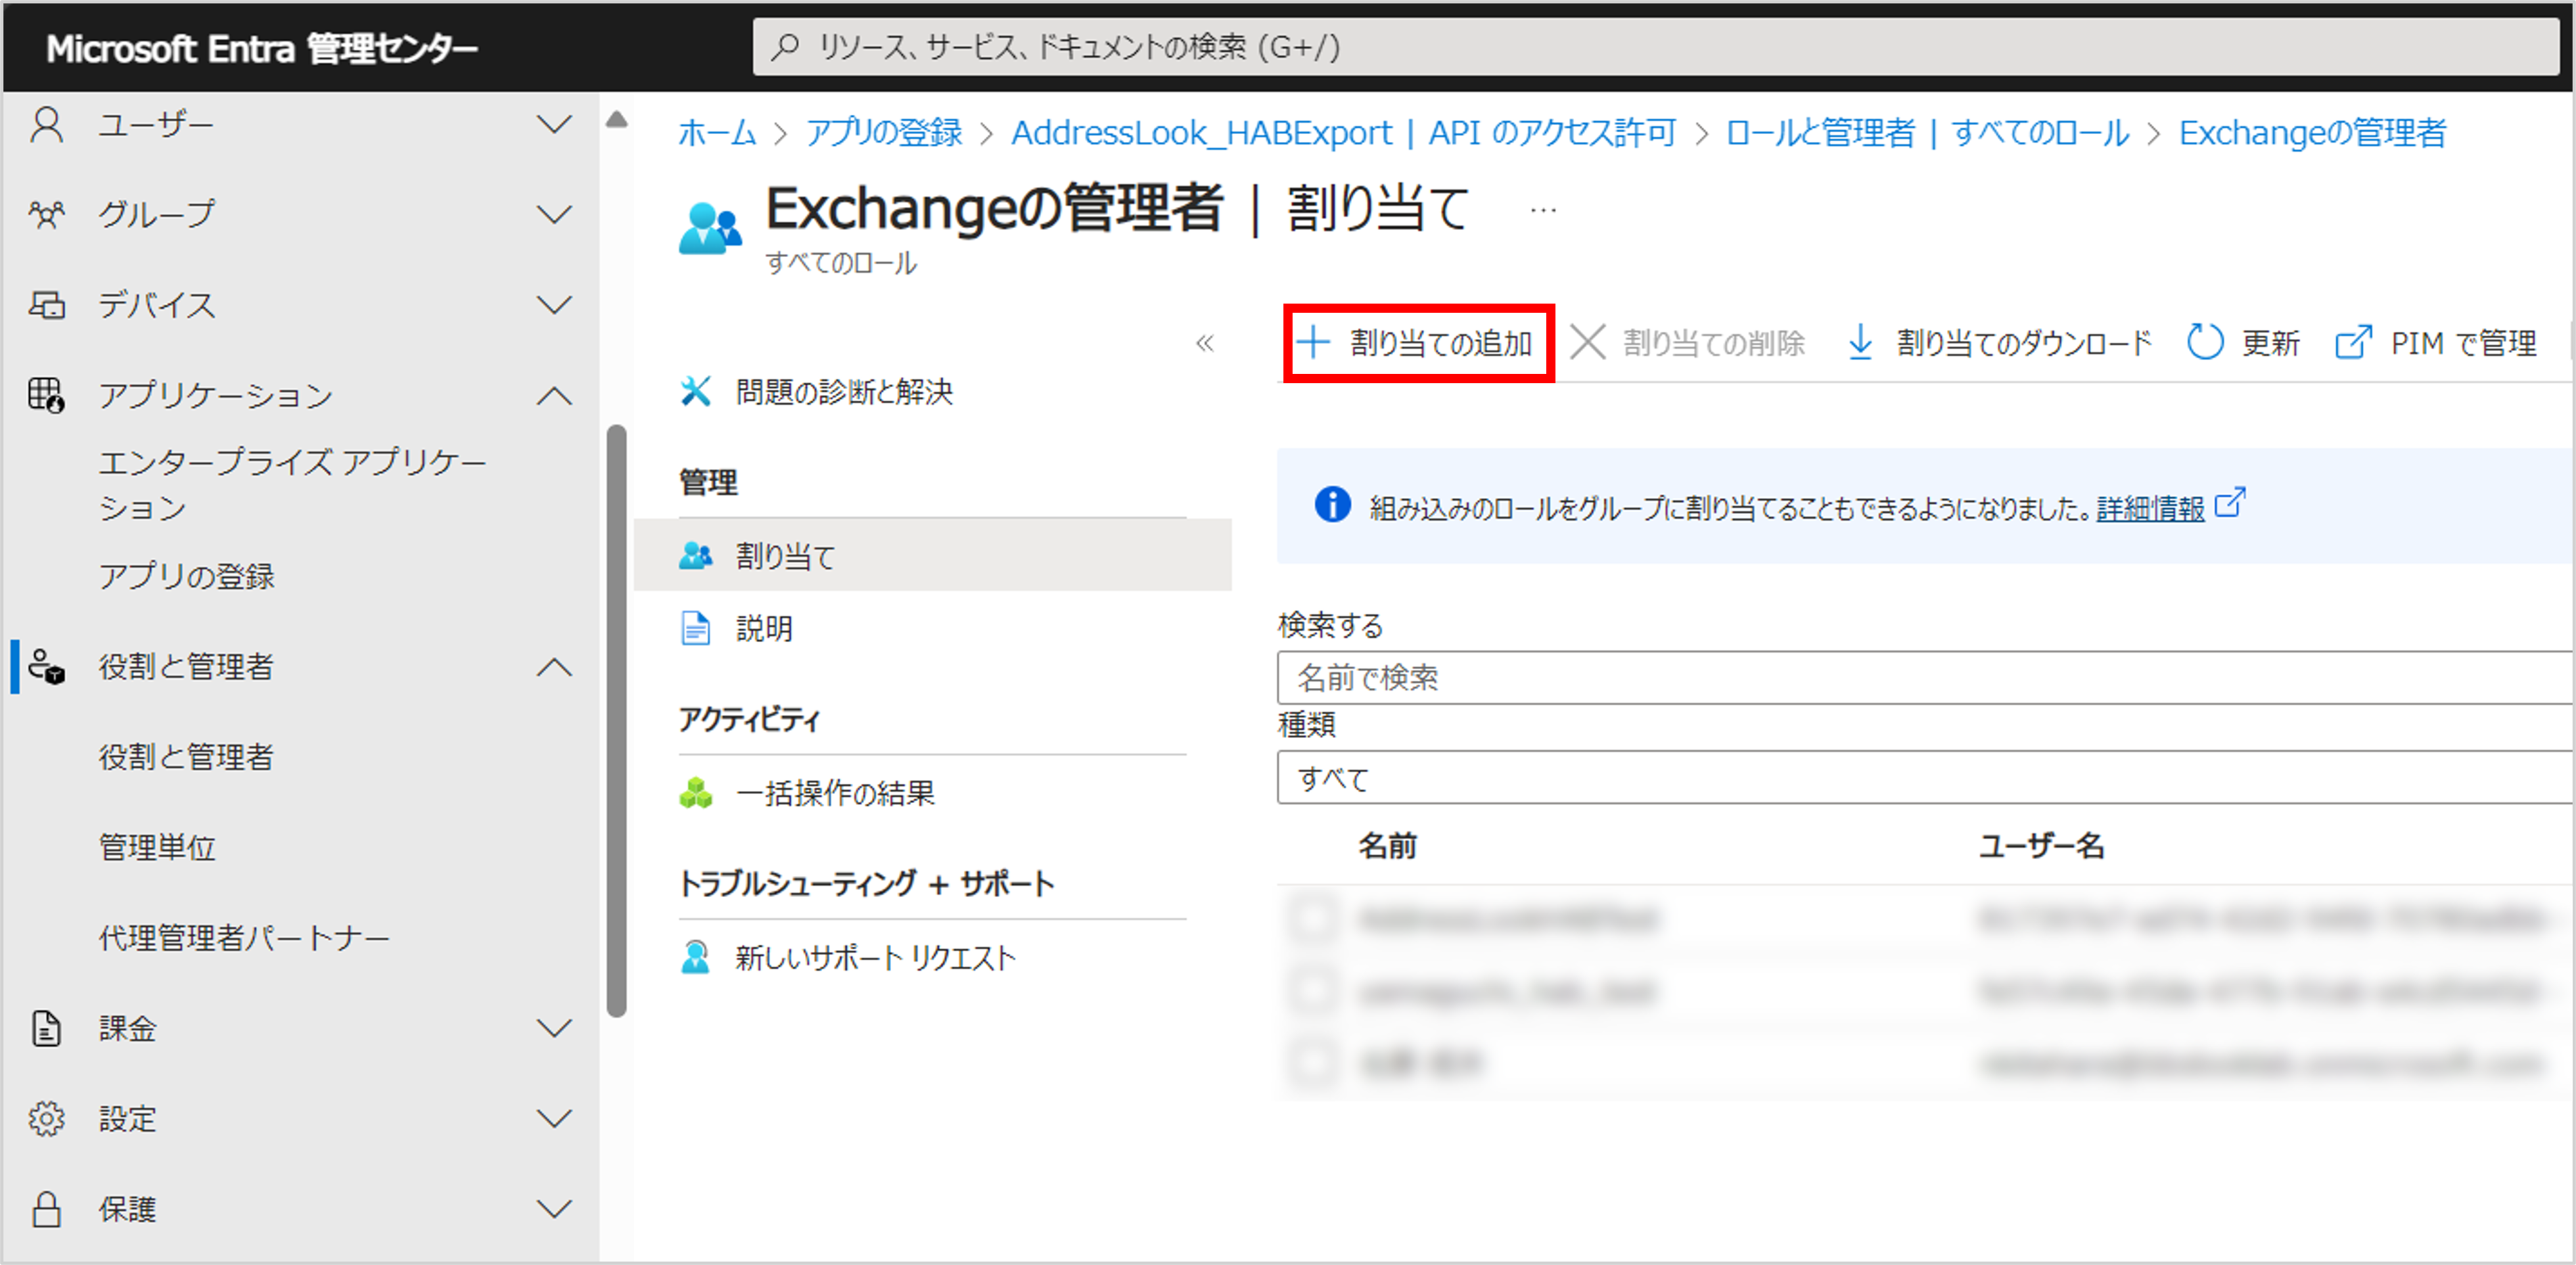This screenshot has width=2576, height=1265.
Task: Check the second blurred row checkbox
Action: tap(1312, 991)
